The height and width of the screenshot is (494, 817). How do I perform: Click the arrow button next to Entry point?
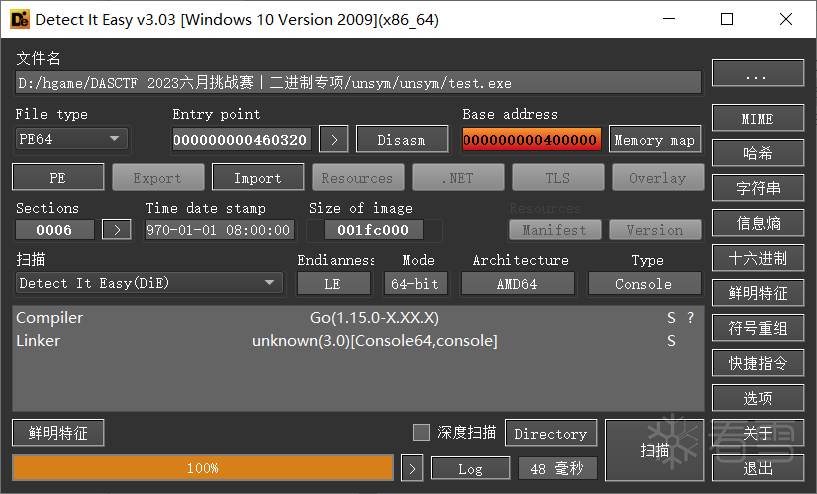click(x=334, y=140)
